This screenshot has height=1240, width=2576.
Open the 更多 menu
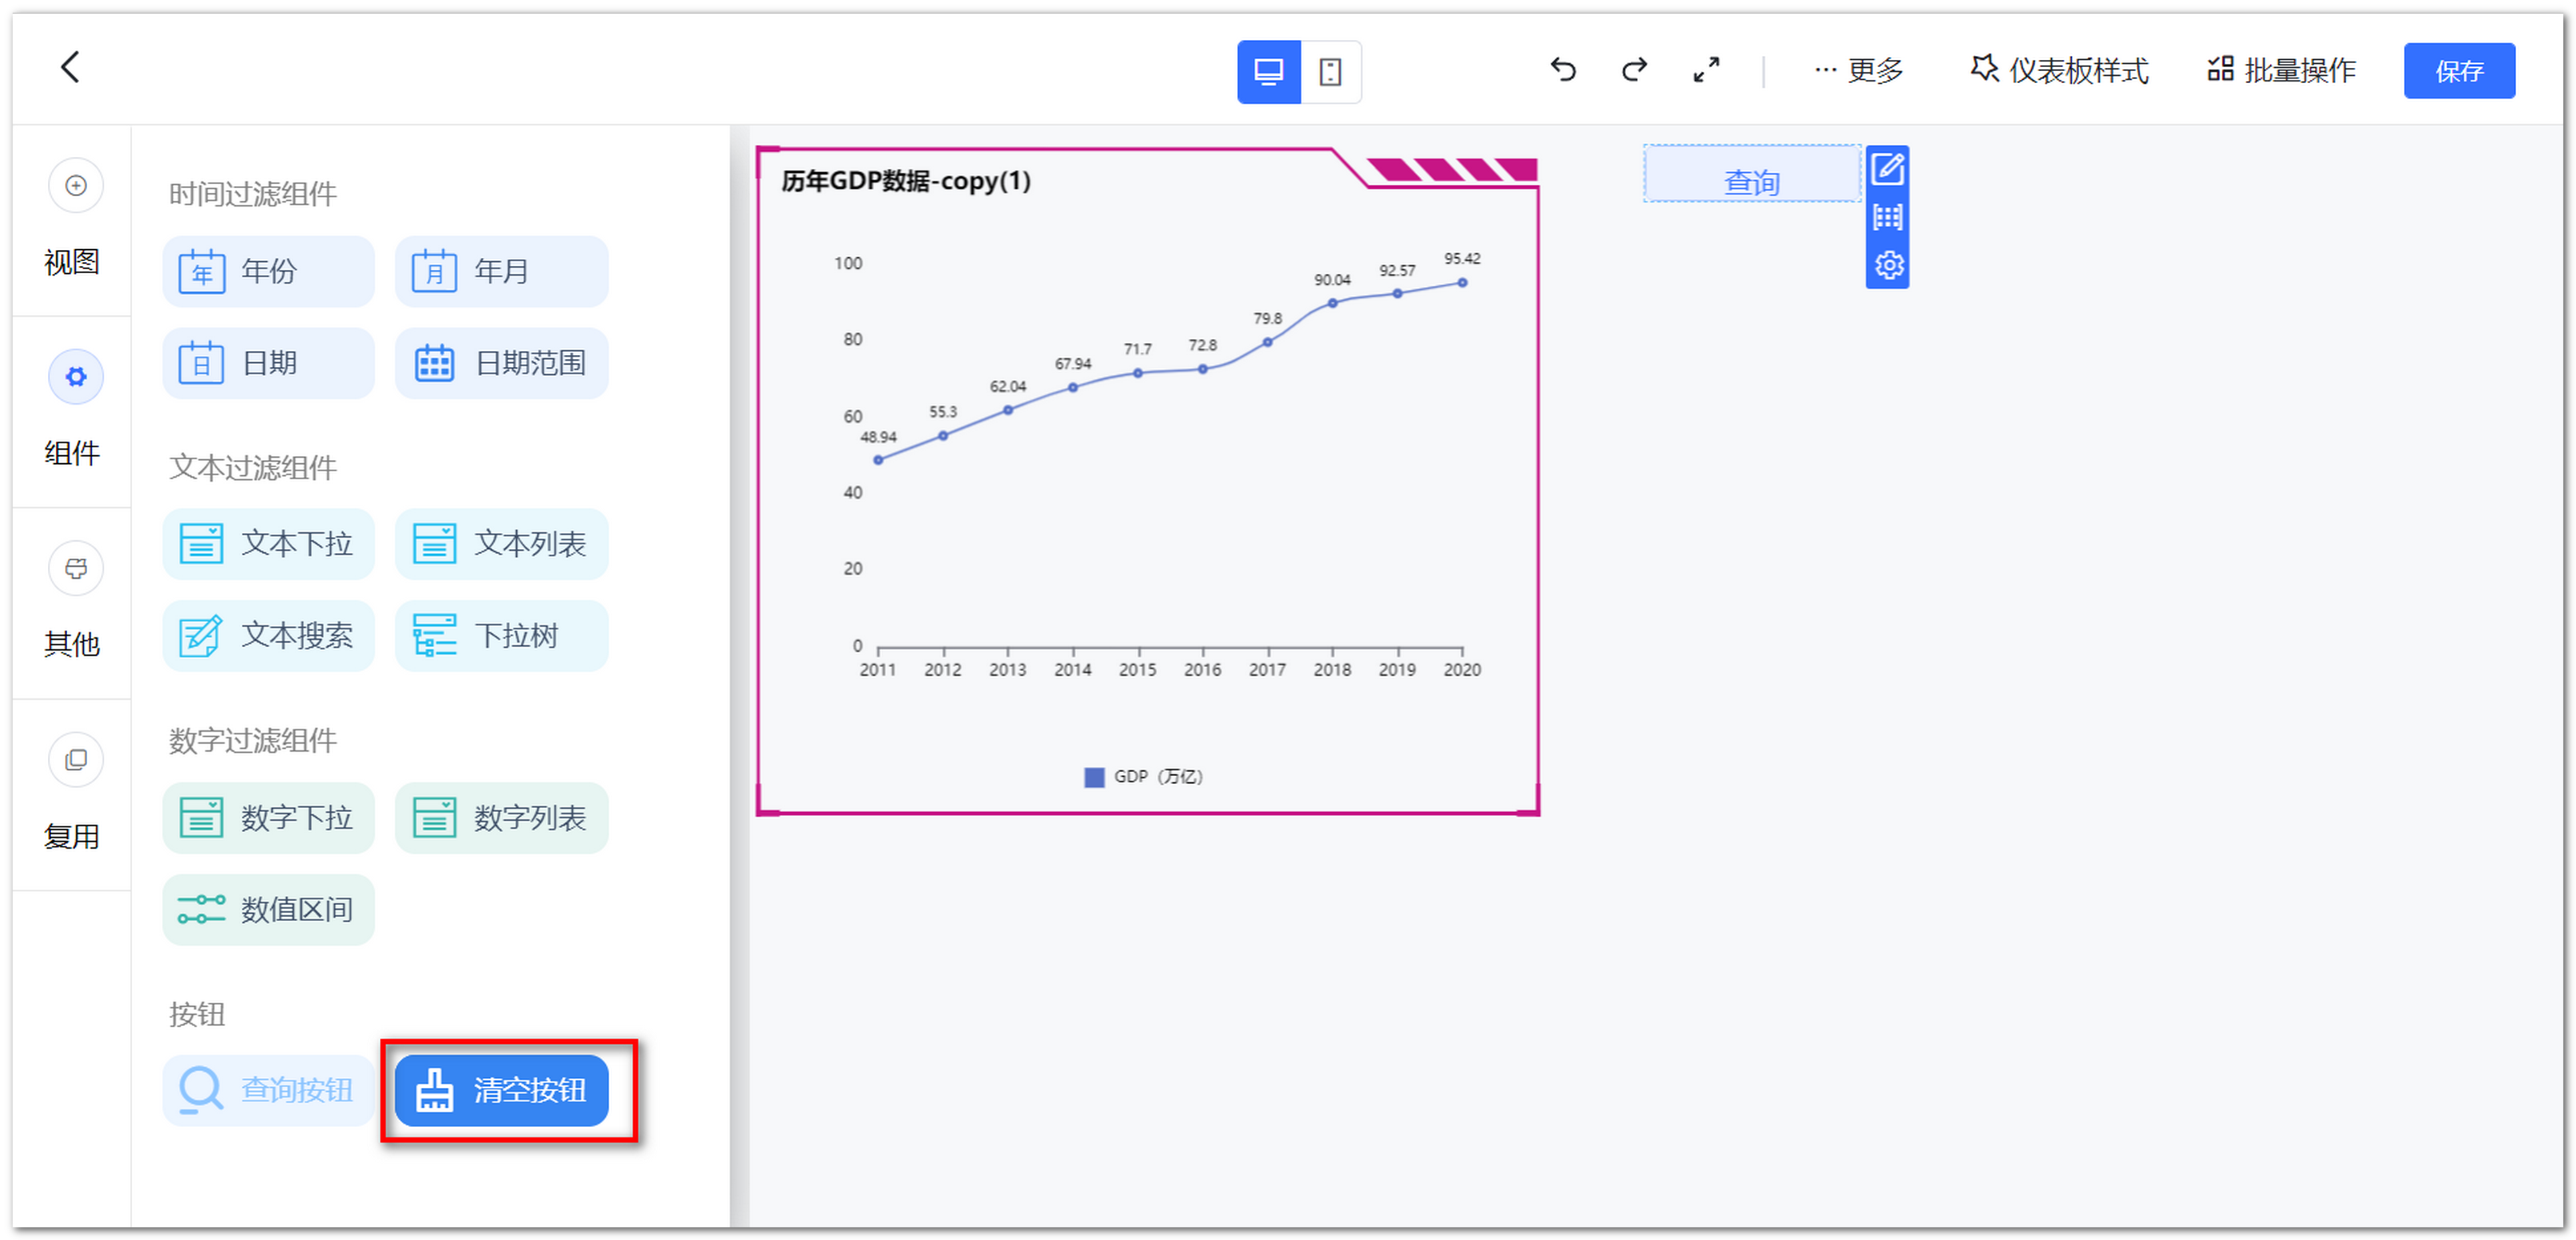click(x=1858, y=70)
